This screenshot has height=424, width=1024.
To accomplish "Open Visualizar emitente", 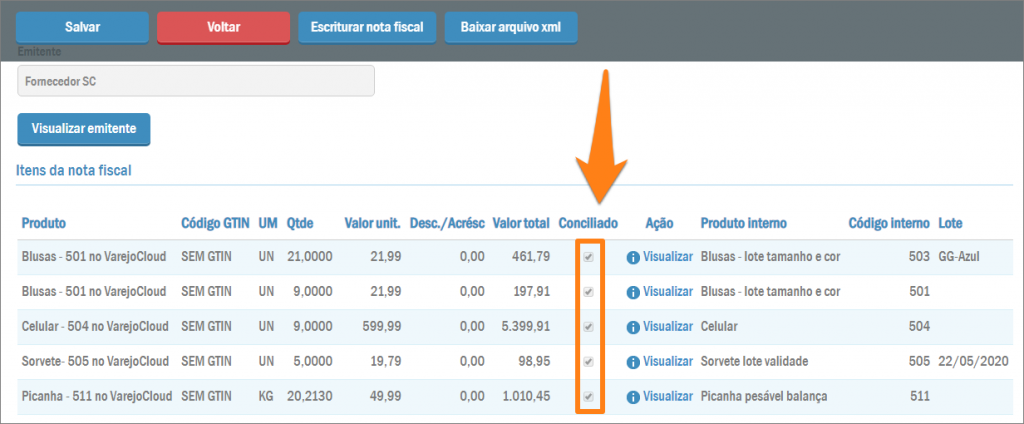I will click(x=84, y=129).
